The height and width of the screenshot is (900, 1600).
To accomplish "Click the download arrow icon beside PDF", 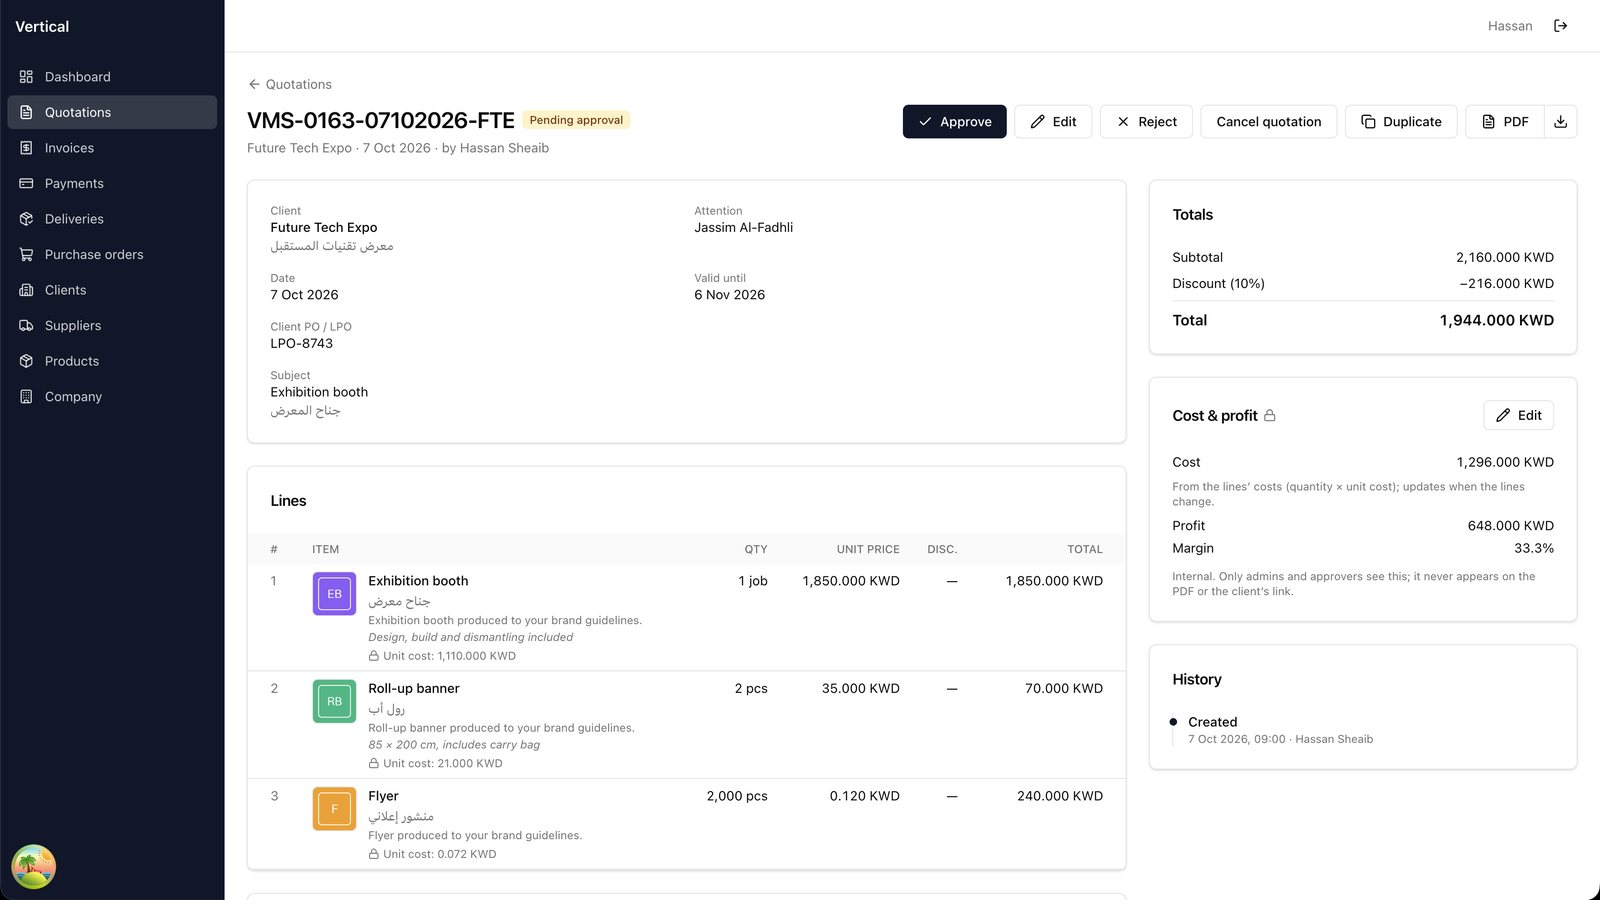I will tap(1560, 122).
